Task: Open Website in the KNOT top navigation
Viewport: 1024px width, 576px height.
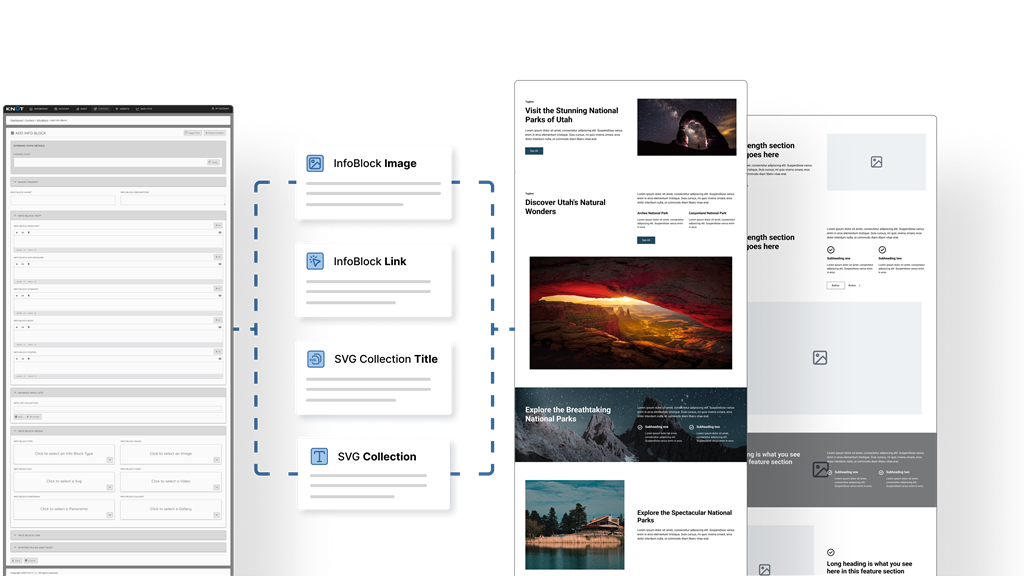Action: [x=123, y=109]
